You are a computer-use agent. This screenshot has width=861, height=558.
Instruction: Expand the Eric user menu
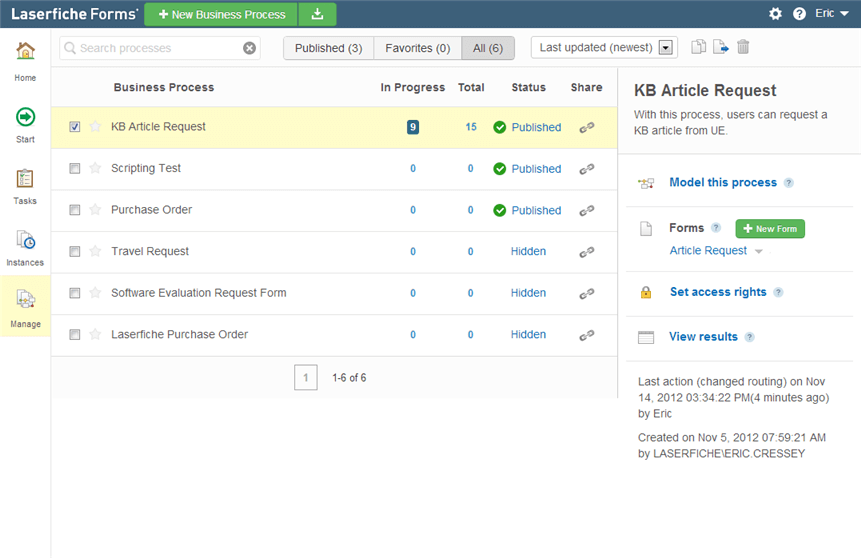(831, 14)
